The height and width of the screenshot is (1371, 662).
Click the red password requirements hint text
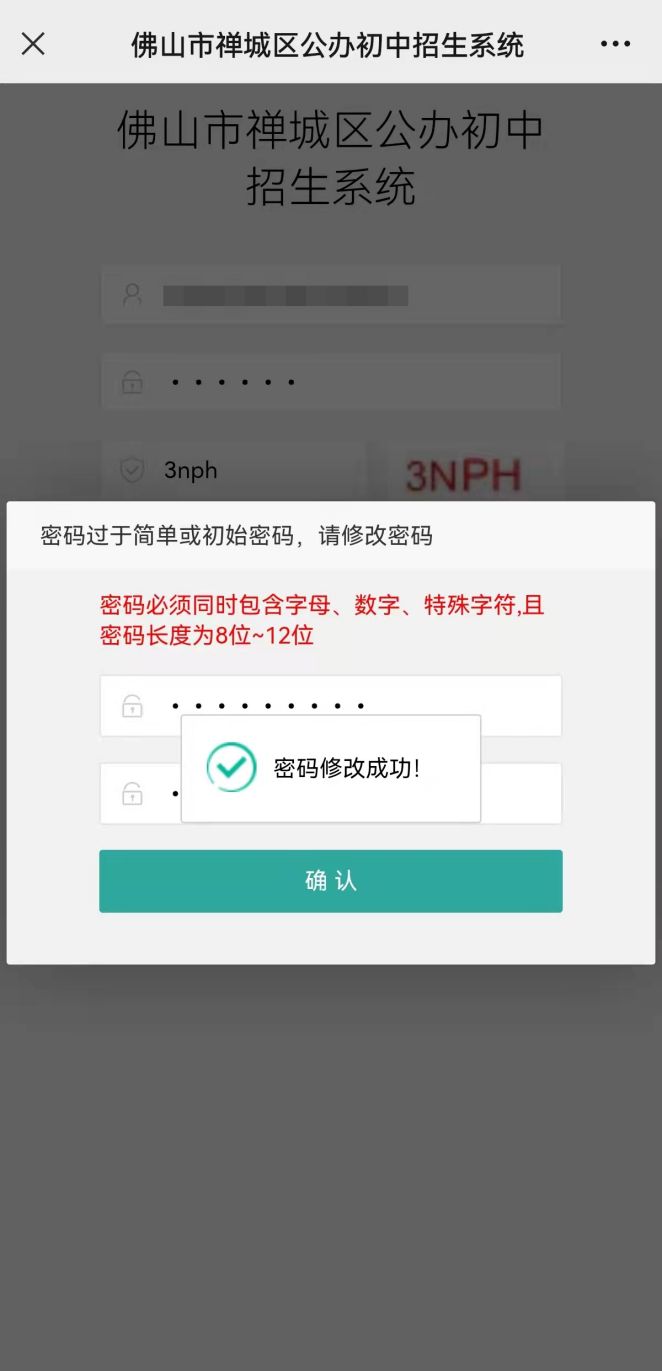322,620
